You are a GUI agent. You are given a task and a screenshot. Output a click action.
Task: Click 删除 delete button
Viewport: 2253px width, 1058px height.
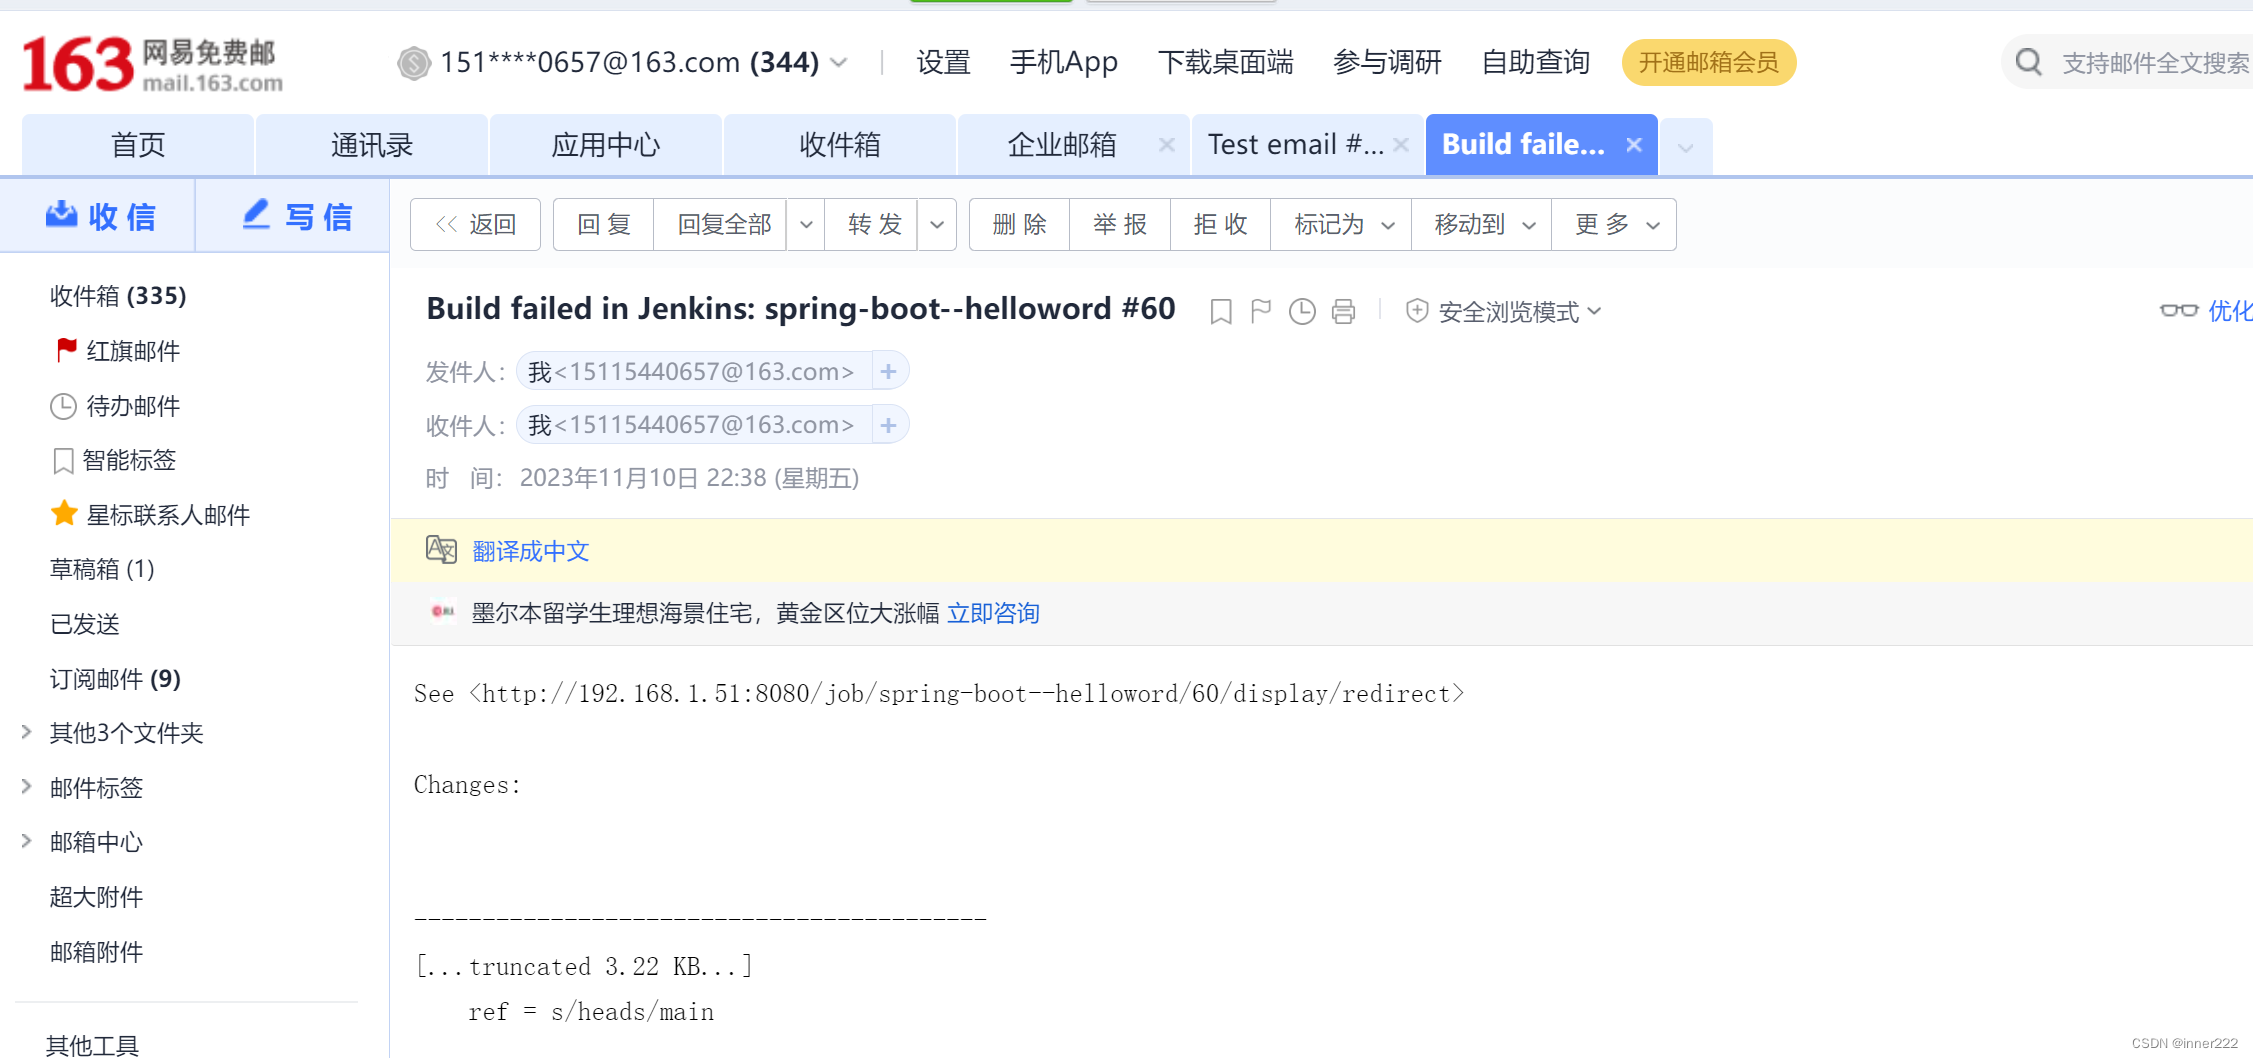1020,224
